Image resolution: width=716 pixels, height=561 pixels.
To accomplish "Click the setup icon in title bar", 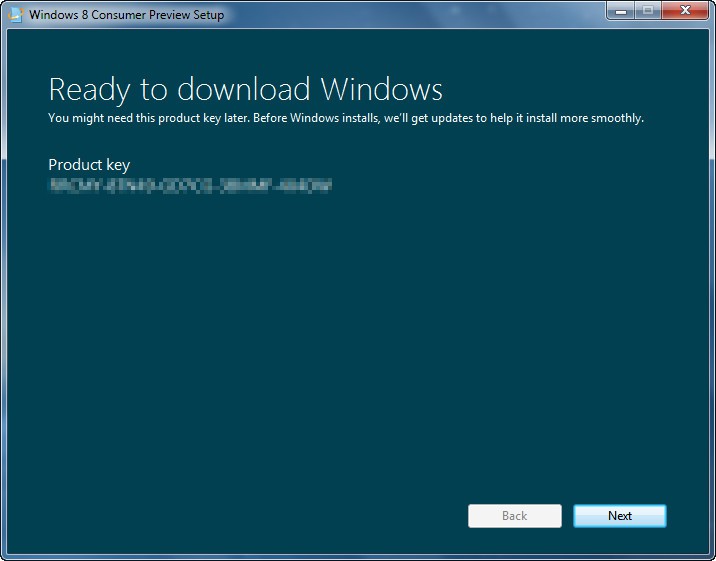I will pos(15,14).
